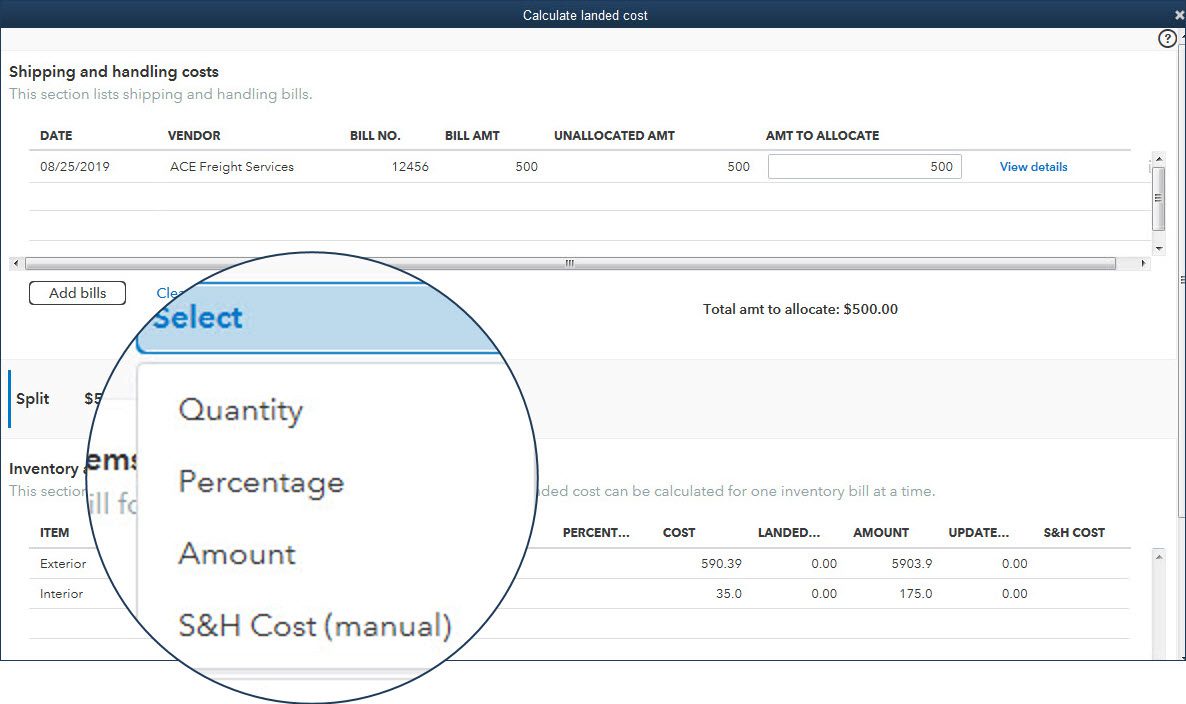This screenshot has height=704, width=1186.
Task: Open View details link for ACE Freight
Action: (1033, 167)
